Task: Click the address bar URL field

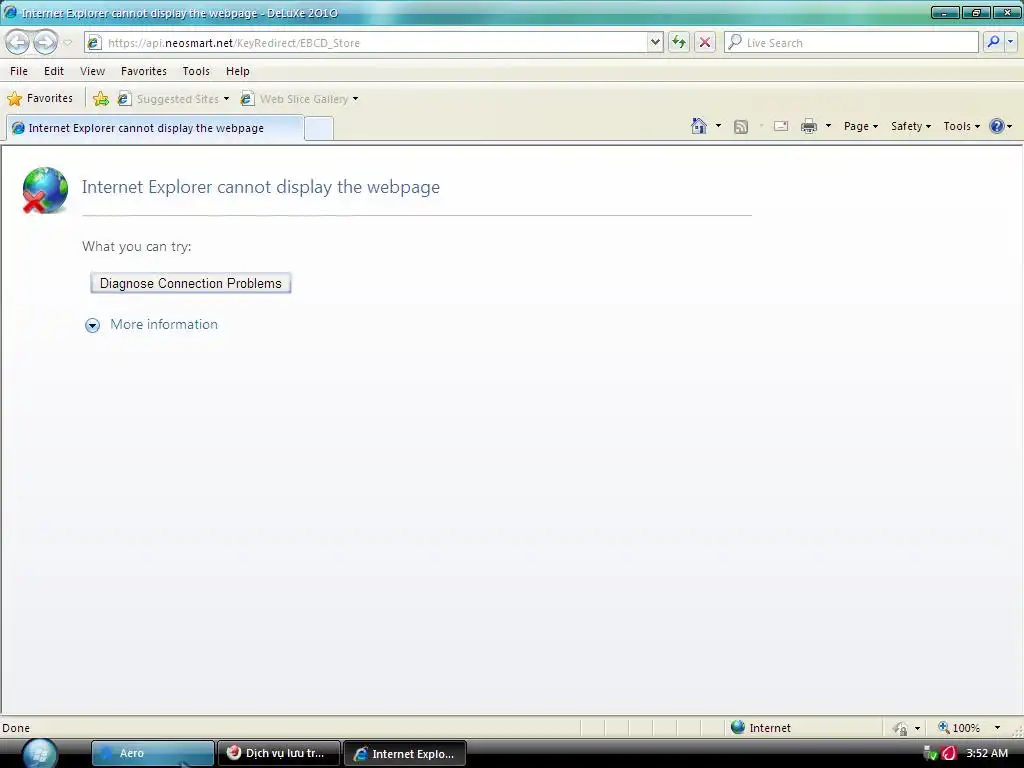Action: [x=366, y=42]
